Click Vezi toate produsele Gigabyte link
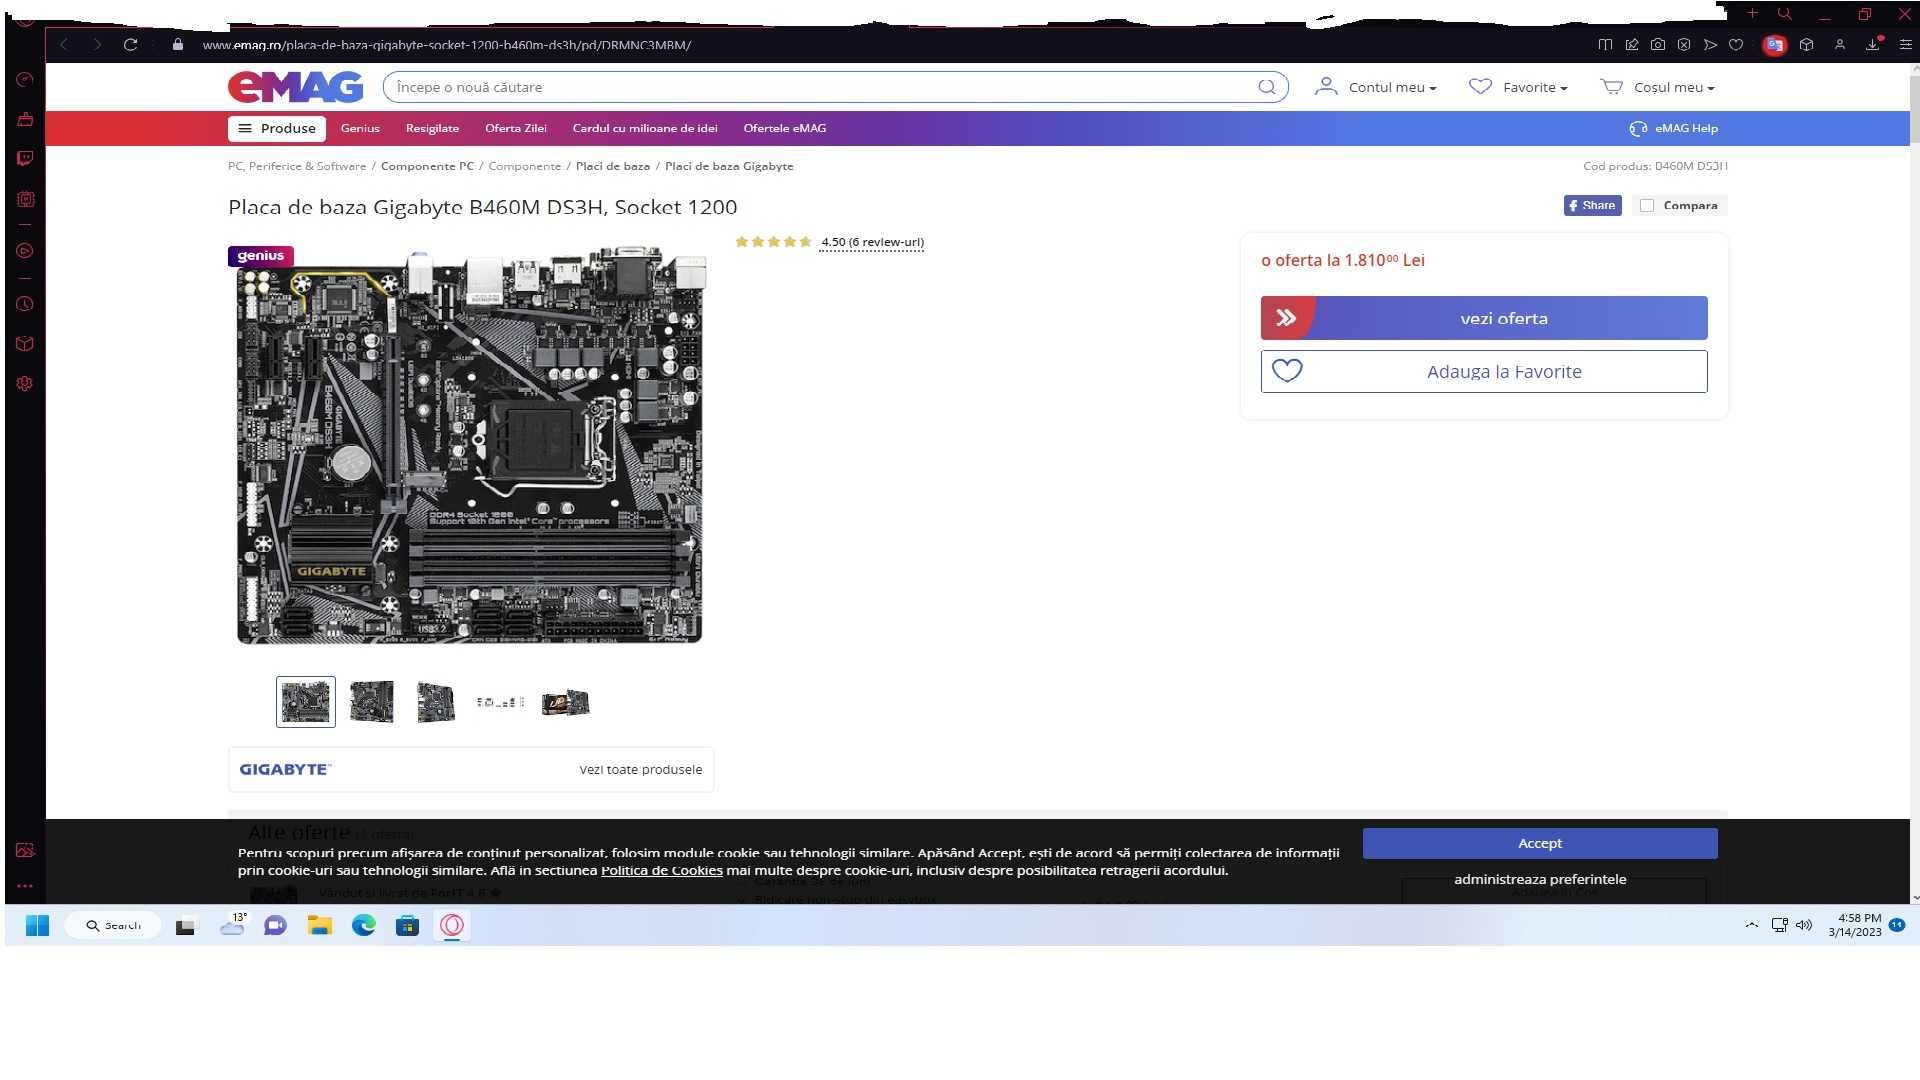The width and height of the screenshot is (1920, 1080). 641,769
